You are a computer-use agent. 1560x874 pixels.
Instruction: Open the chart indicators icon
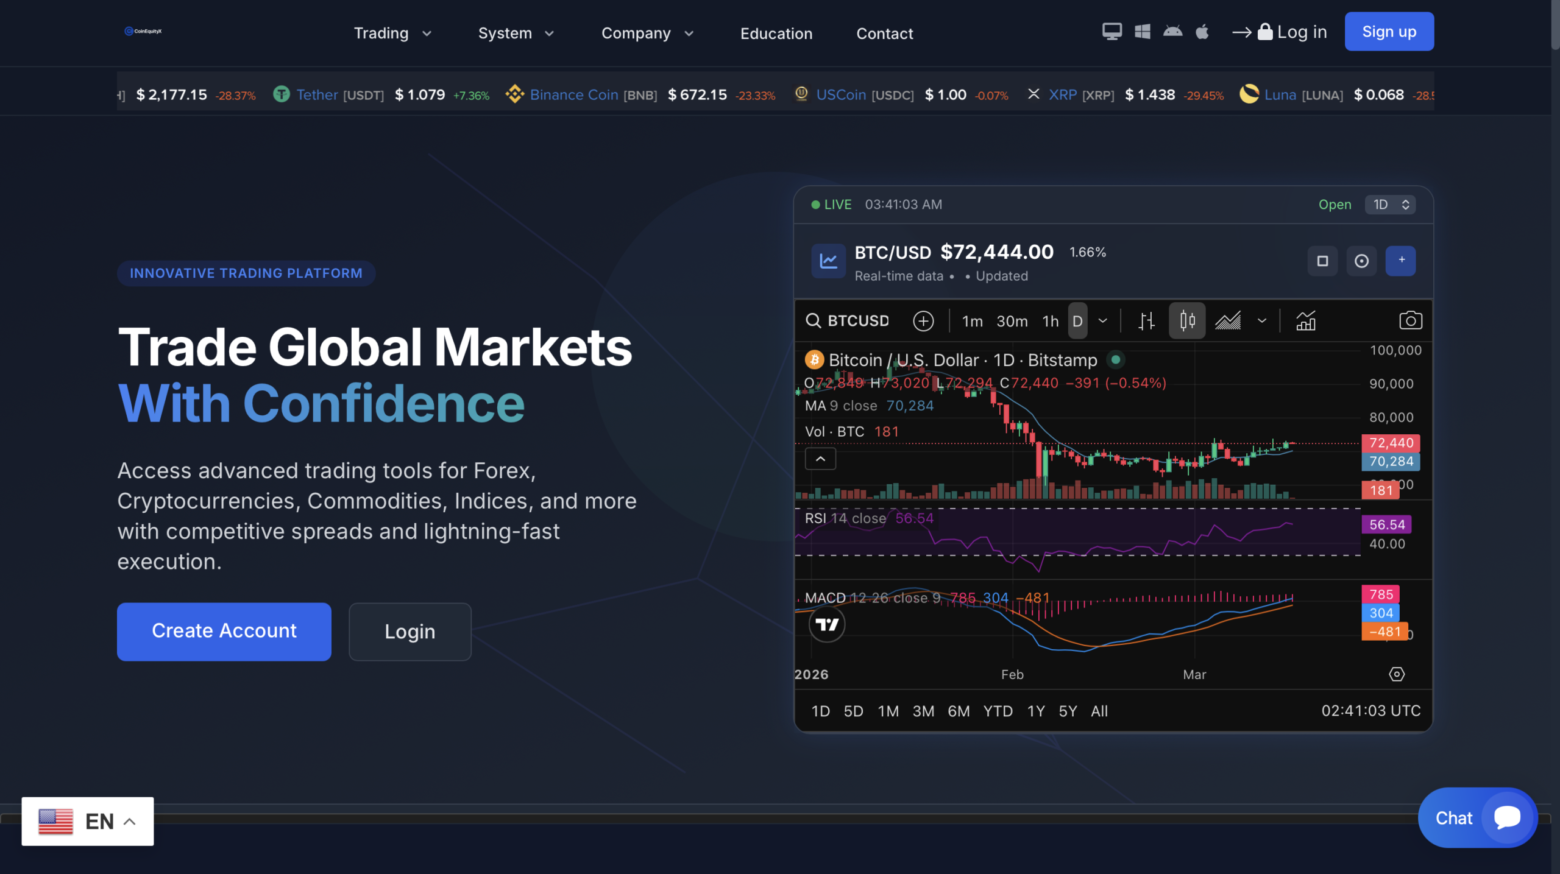pyautogui.click(x=1306, y=321)
